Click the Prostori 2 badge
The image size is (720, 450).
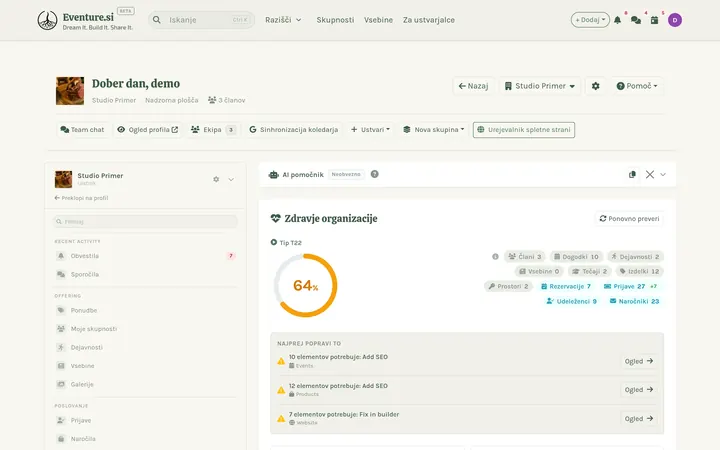coord(508,286)
